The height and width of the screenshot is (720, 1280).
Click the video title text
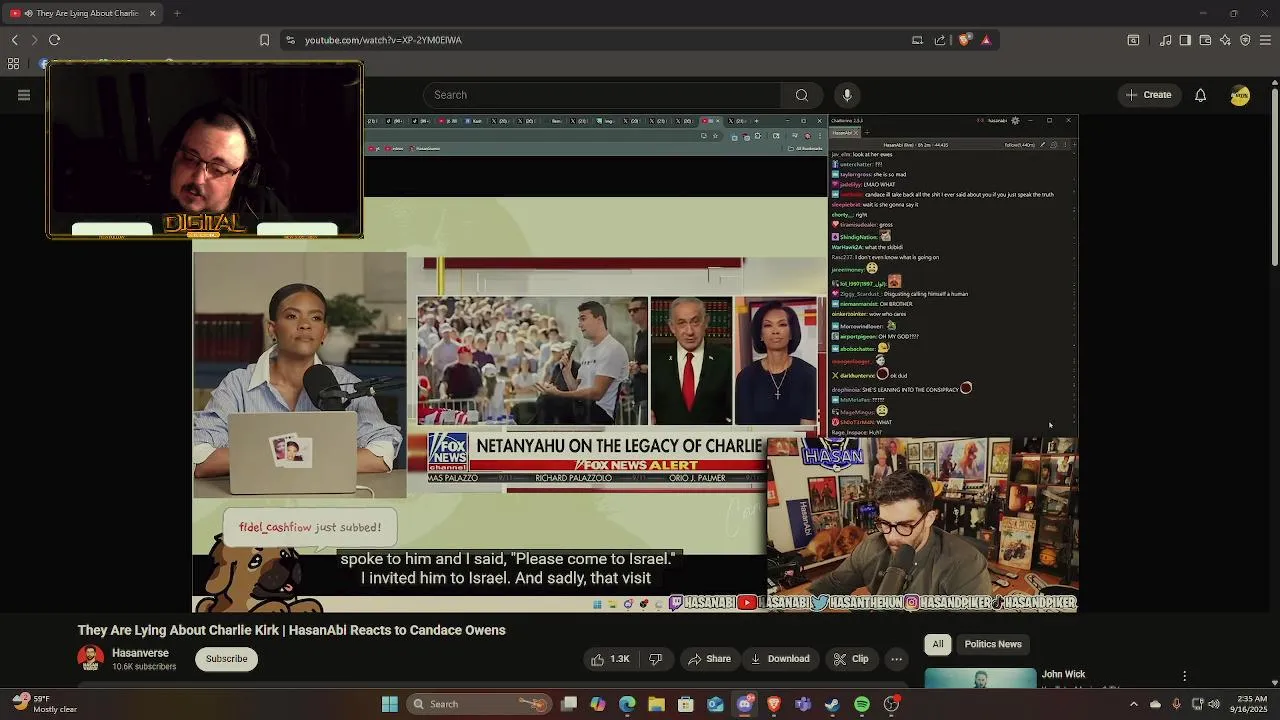coord(292,630)
